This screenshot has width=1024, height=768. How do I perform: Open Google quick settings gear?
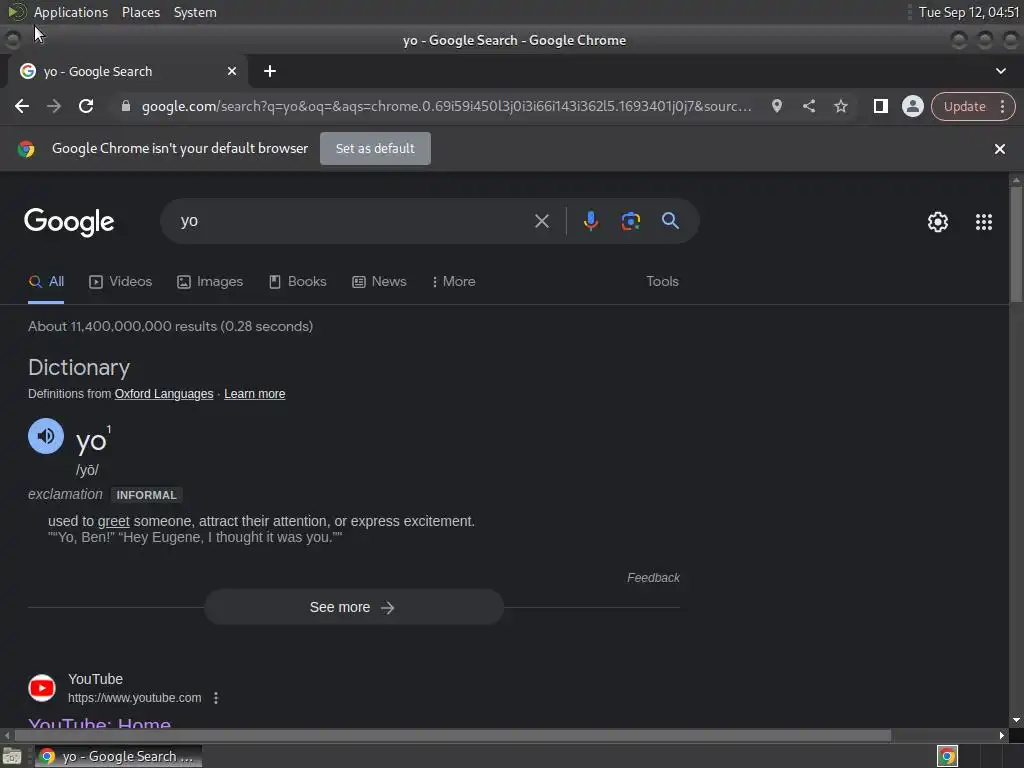[x=938, y=222]
